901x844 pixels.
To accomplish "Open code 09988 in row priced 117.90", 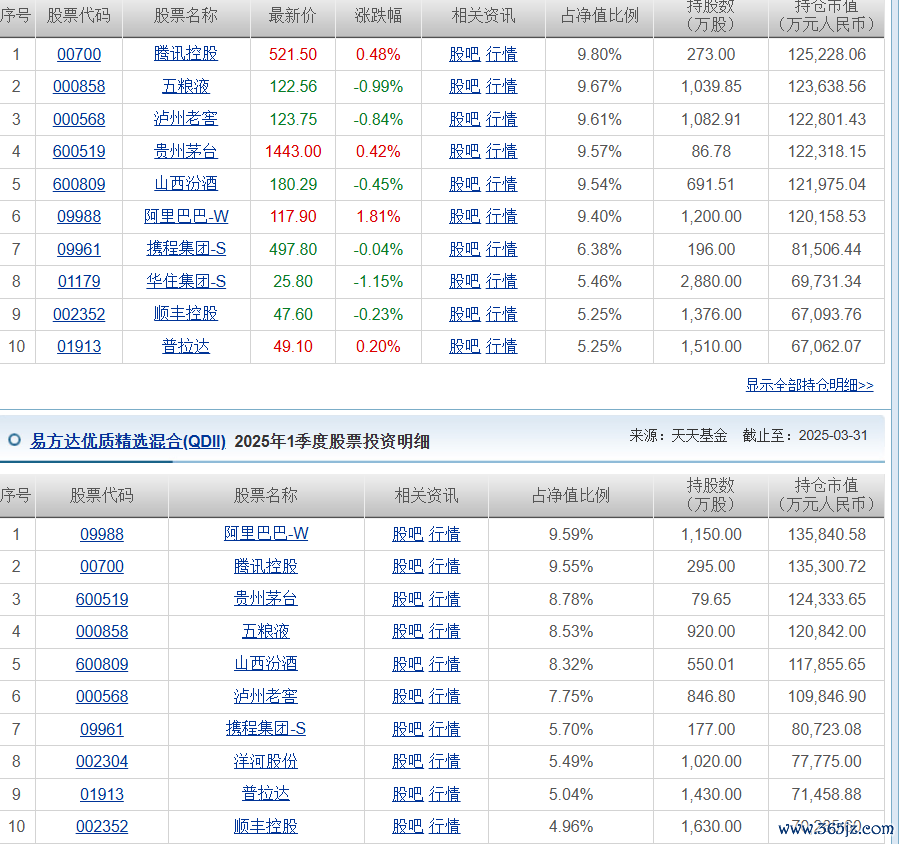I will pos(79,217).
